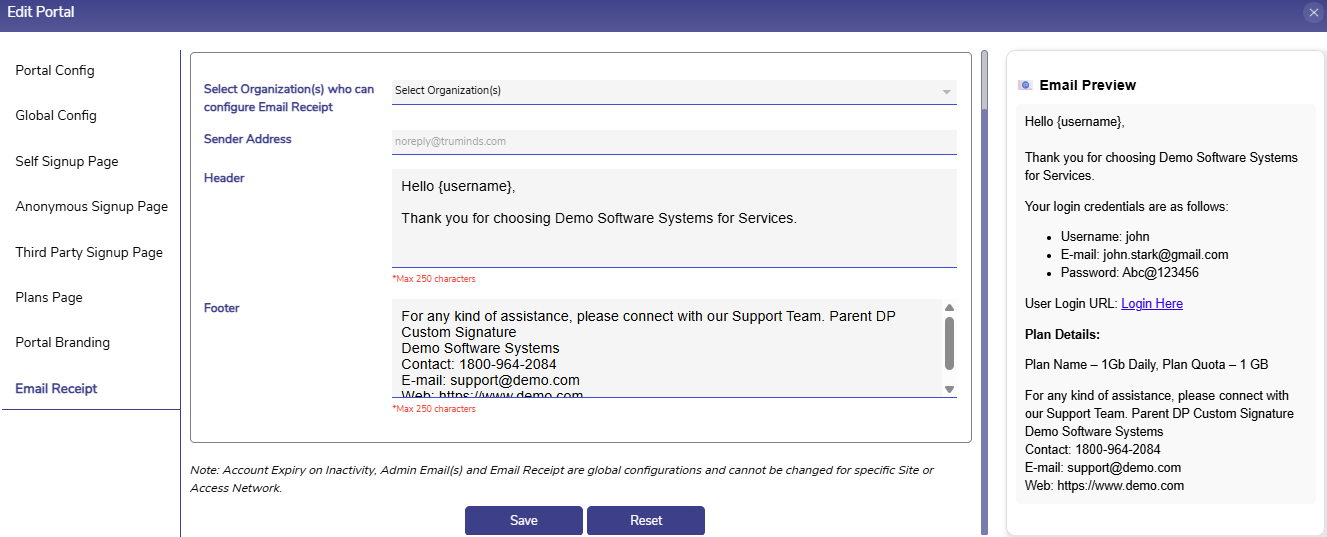Open the Portal Config tab
The height and width of the screenshot is (537, 1327).
[x=55, y=71]
